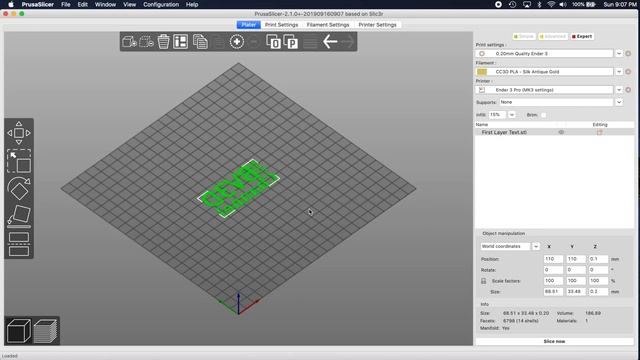
Task: Select the Place on face tool
Action: (19, 216)
